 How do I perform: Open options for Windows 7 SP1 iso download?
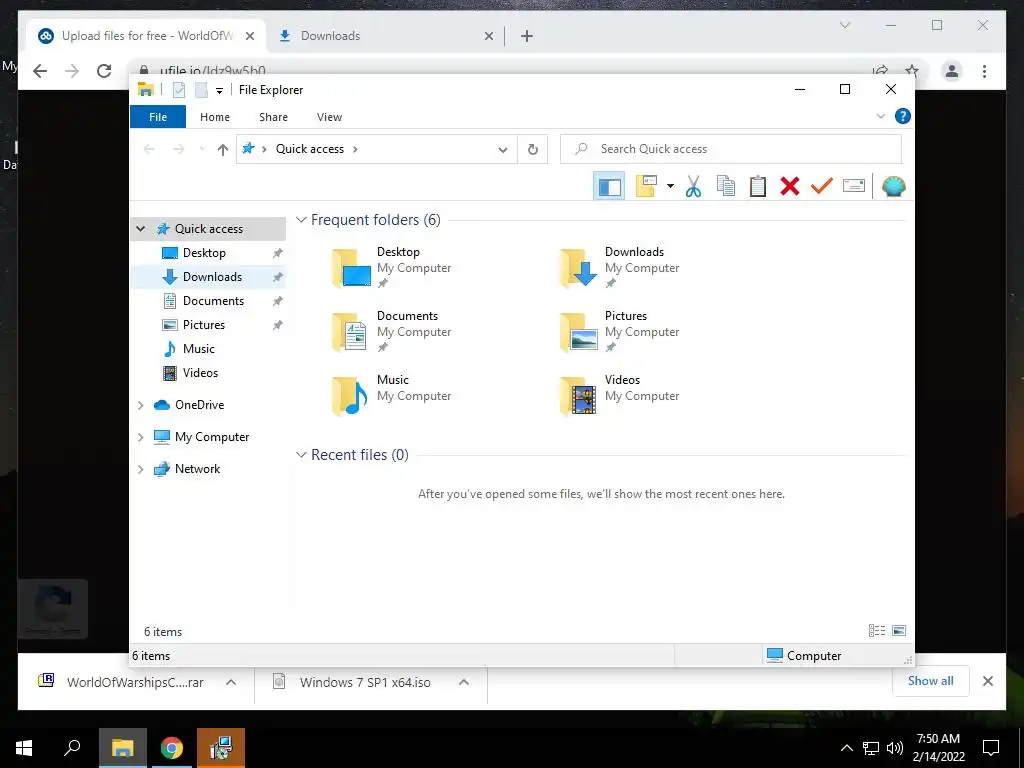coord(464,682)
